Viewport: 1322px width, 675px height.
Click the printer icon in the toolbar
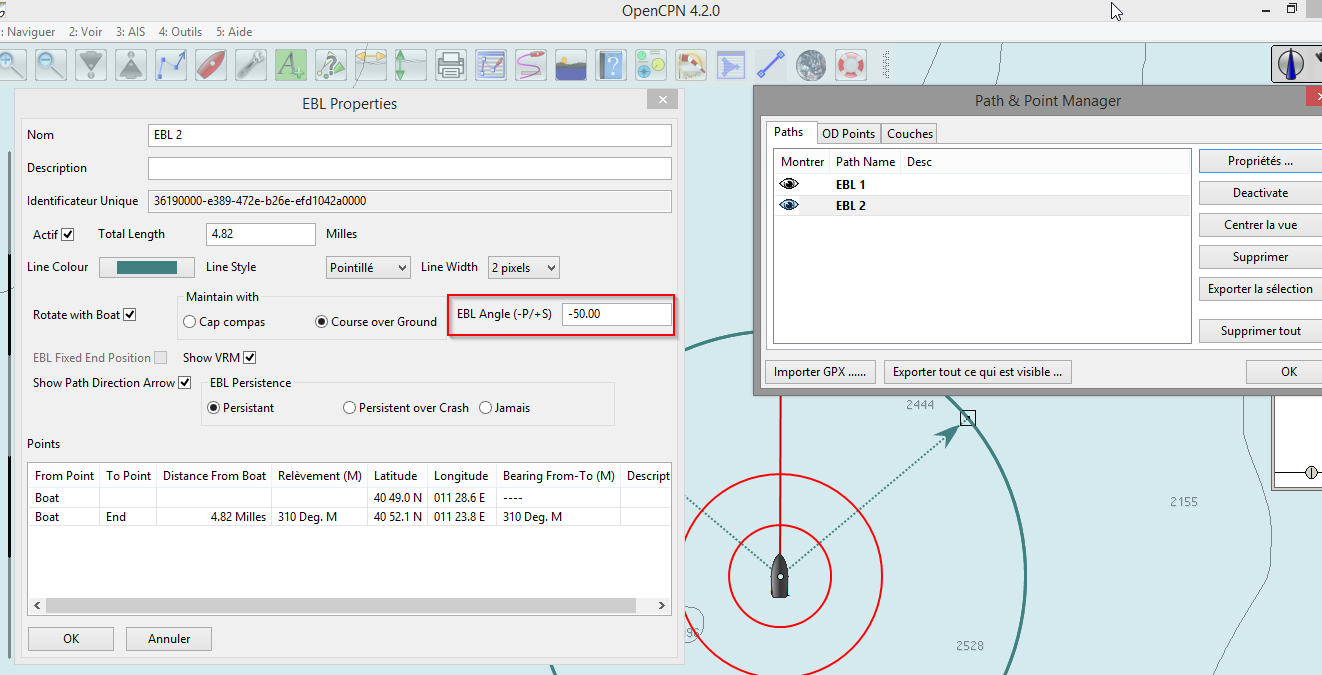pyautogui.click(x=451, y=65)
